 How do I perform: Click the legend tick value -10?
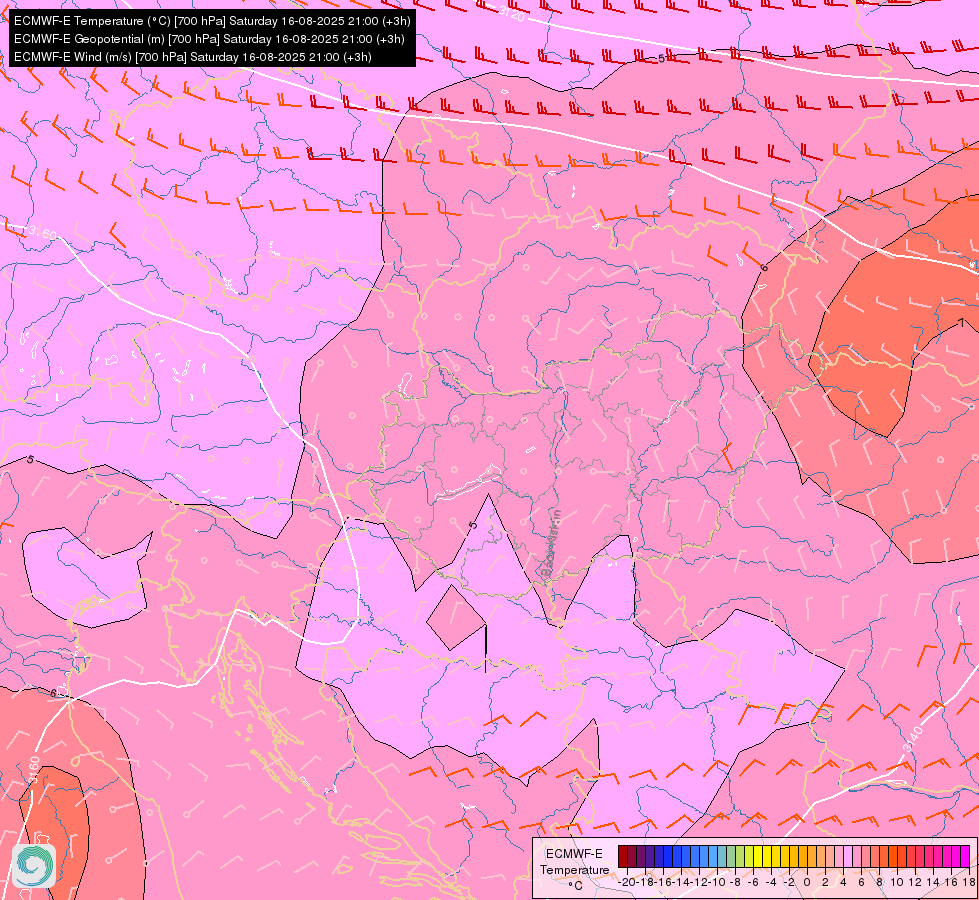coord(717,882)
